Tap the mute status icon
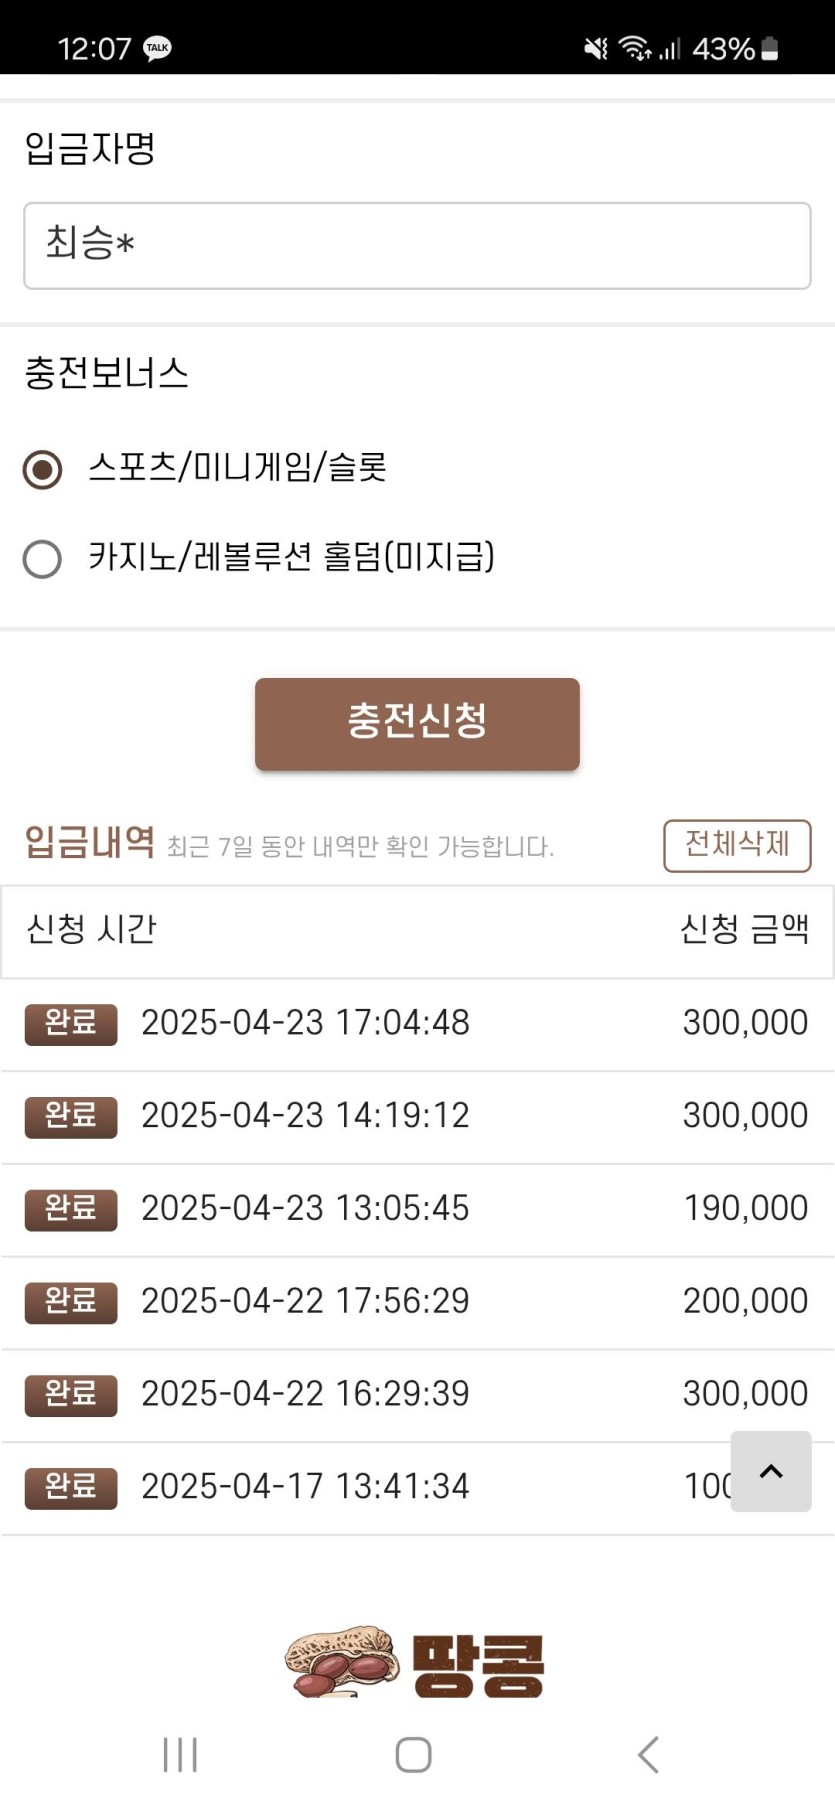This screenshot has height=1809, width=835. pyautogui.click(x=596, y=48)
